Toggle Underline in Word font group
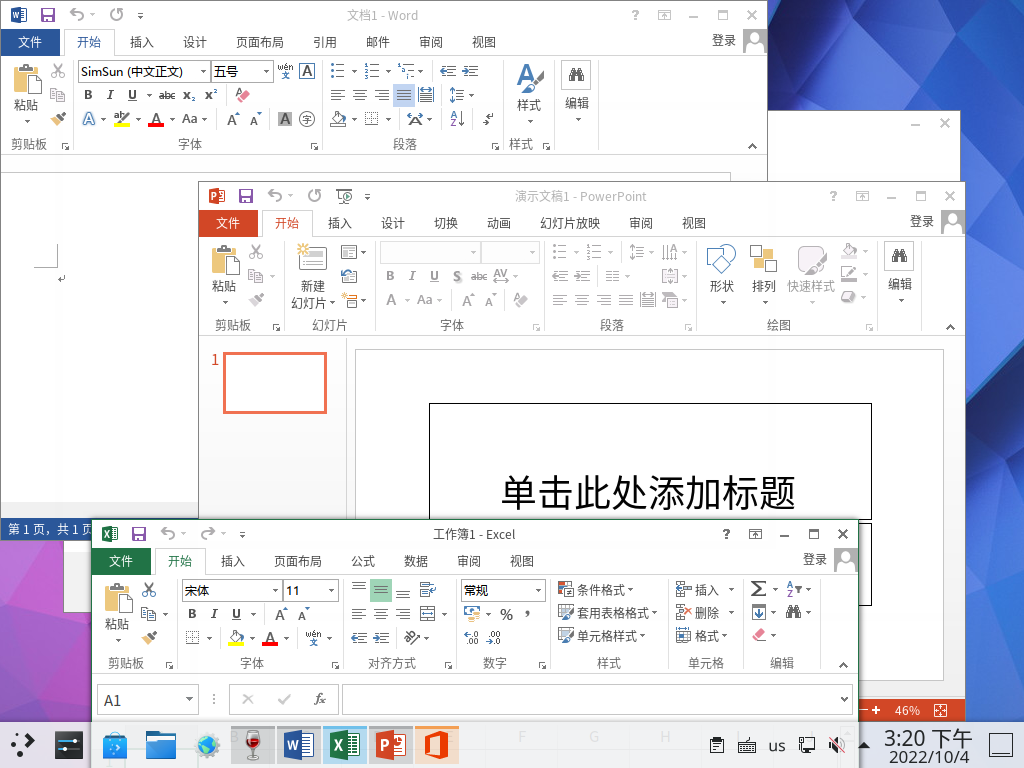The width and height of the screenshot is (1024, 768). click(x=133, y=95)
